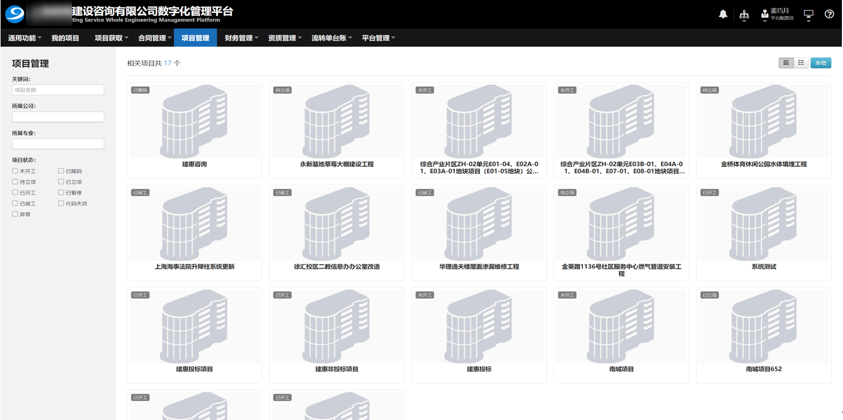Click the blue 新增 button
Image resolution: width=843 pixels, height=420 pixels.
click(820, 63)
